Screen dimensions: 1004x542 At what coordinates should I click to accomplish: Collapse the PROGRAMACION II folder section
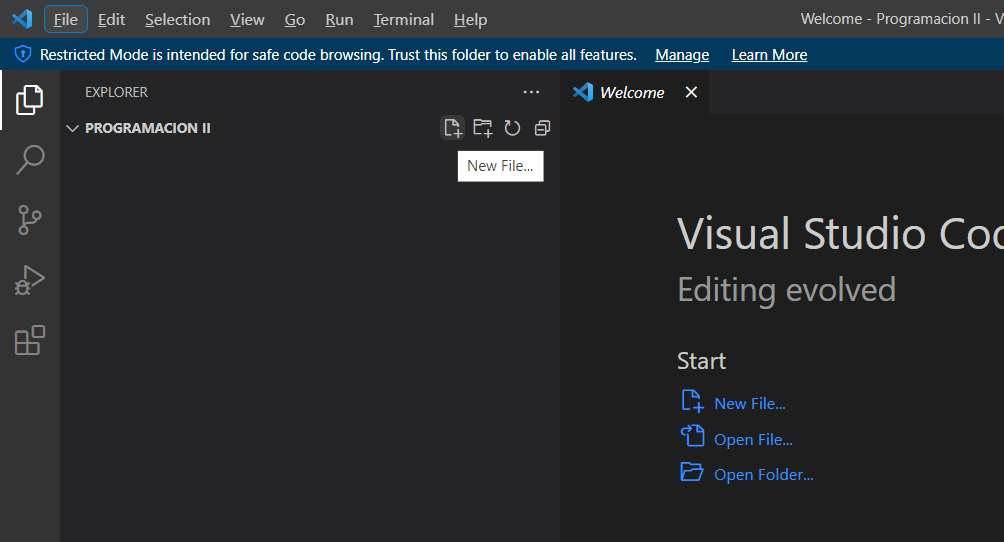pos(72,128)
